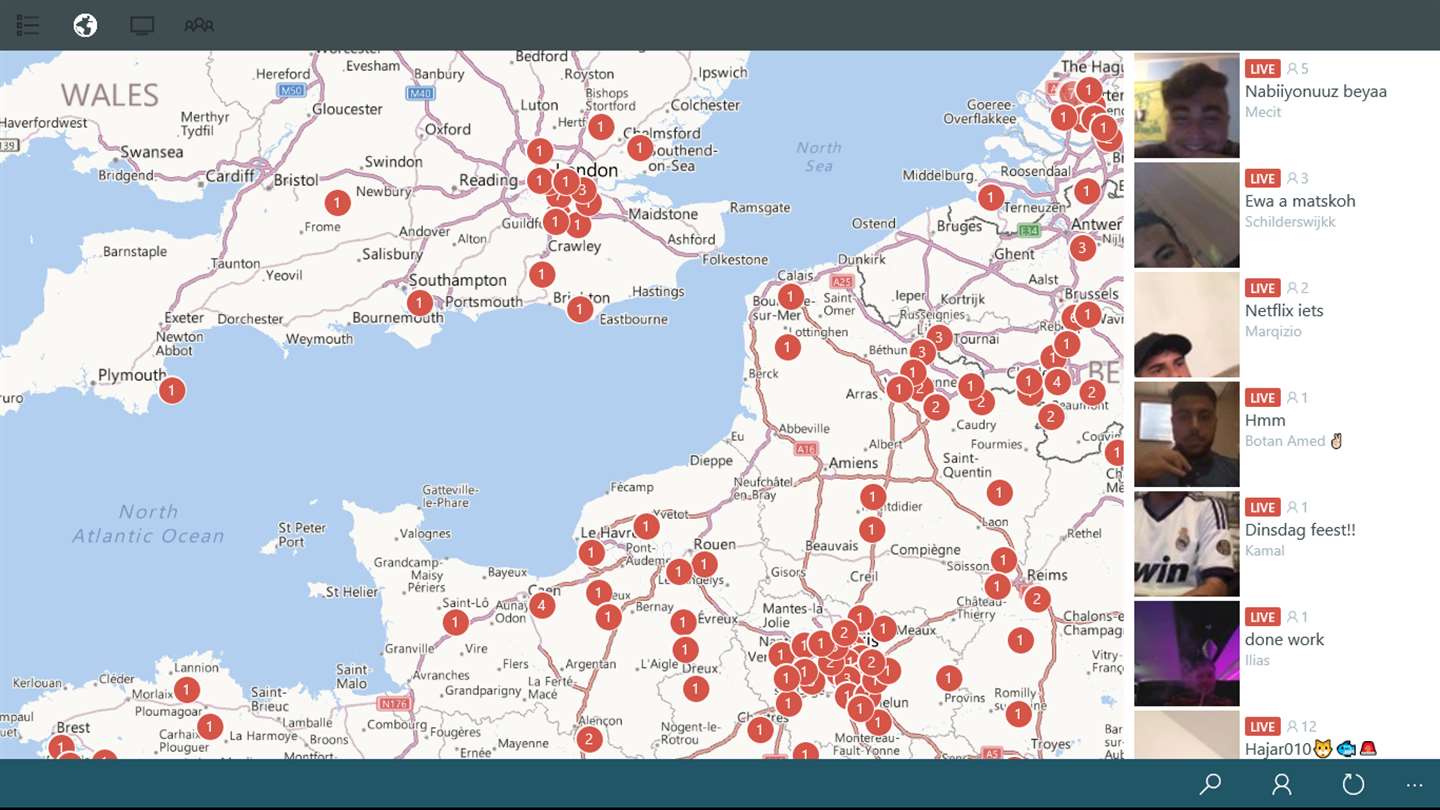Click the marker labeled 4 near Caen

[x=542, y=605]
